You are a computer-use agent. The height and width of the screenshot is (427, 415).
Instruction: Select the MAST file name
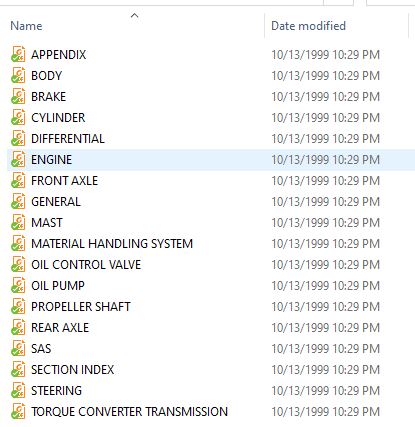point(47,223)
